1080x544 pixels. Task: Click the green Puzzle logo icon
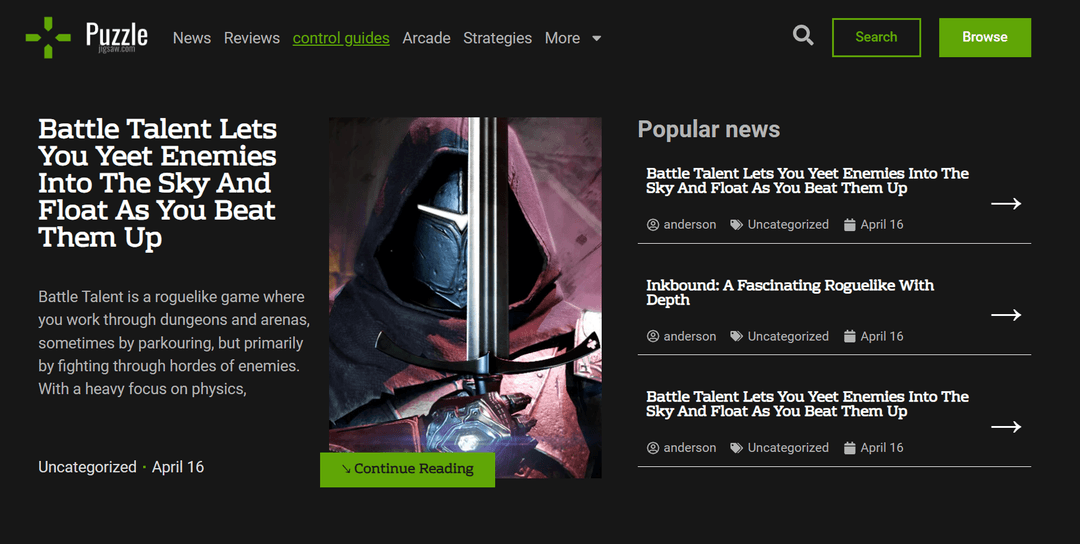point(48,37)
